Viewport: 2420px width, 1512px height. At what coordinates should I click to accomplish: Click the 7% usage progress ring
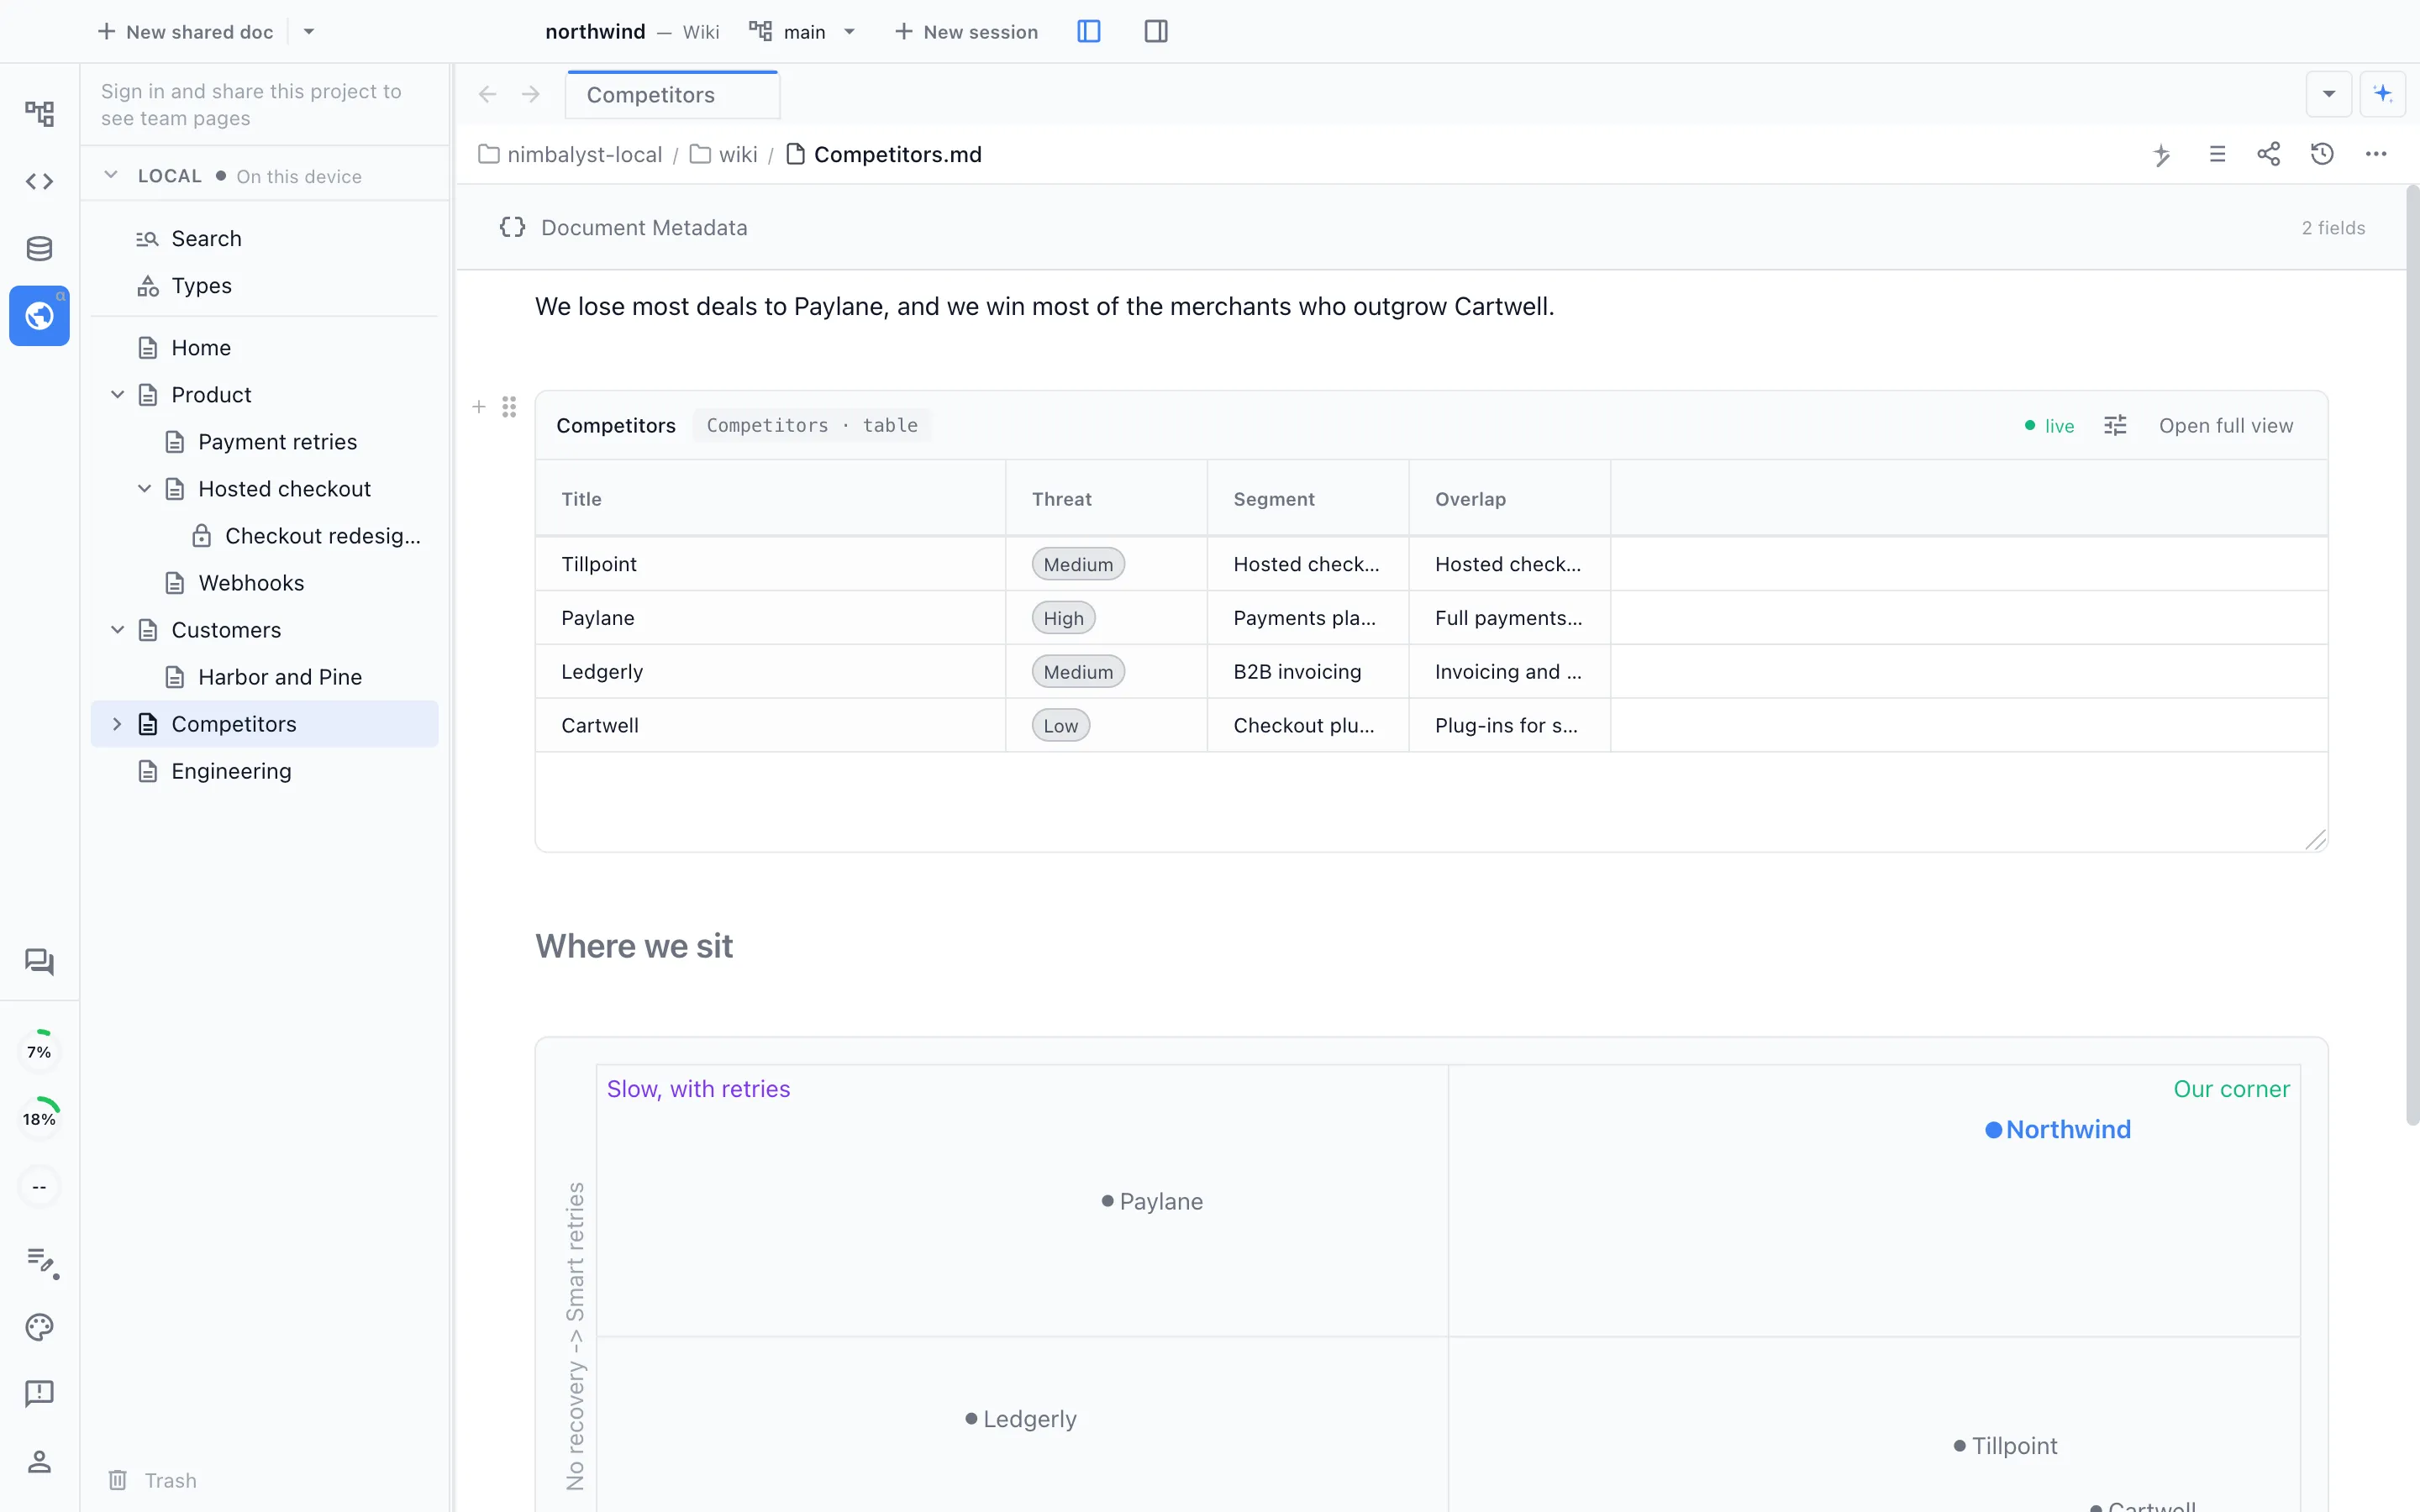[39, 1051]
